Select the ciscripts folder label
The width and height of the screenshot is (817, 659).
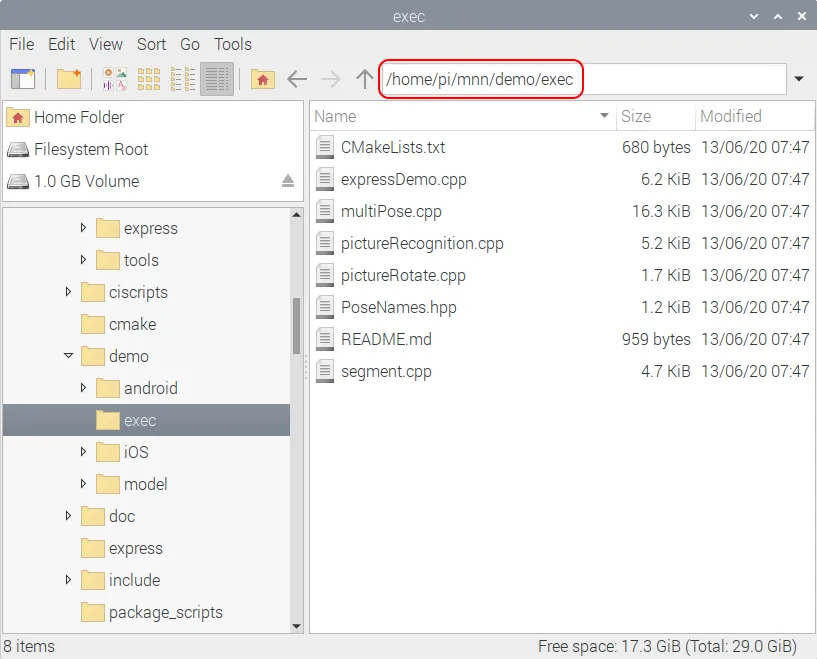point(138,292)
